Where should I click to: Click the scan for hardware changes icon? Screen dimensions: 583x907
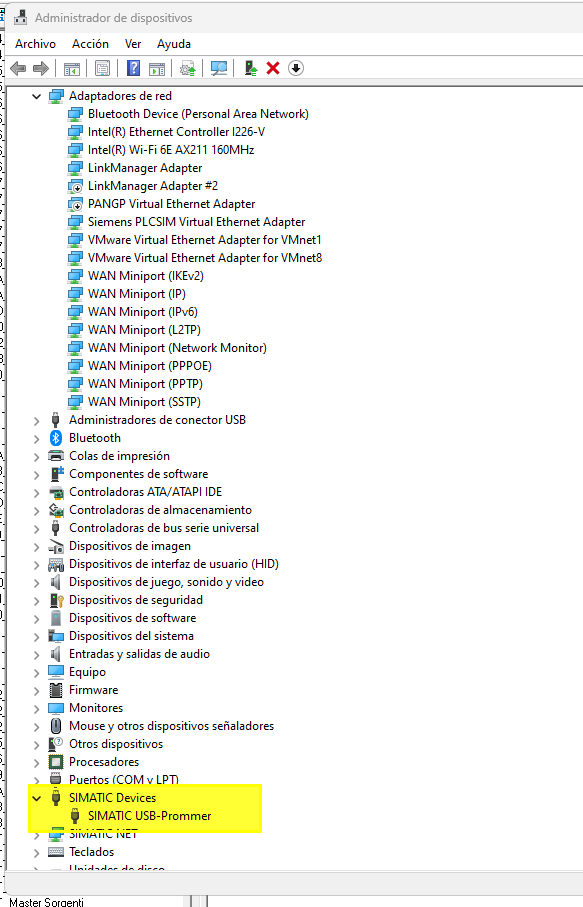pos(219,68)
